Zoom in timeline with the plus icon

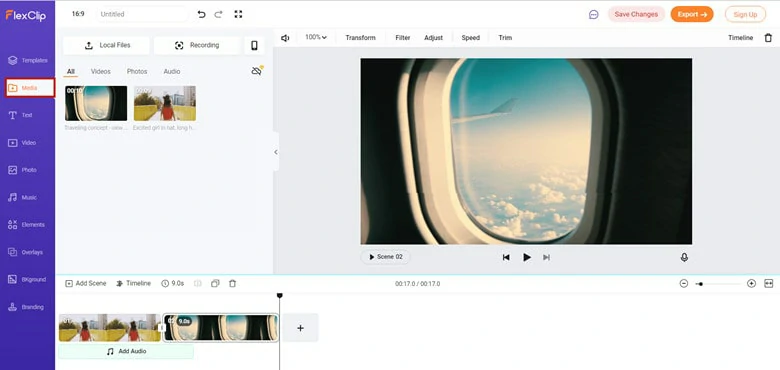(x=751, y=283)
